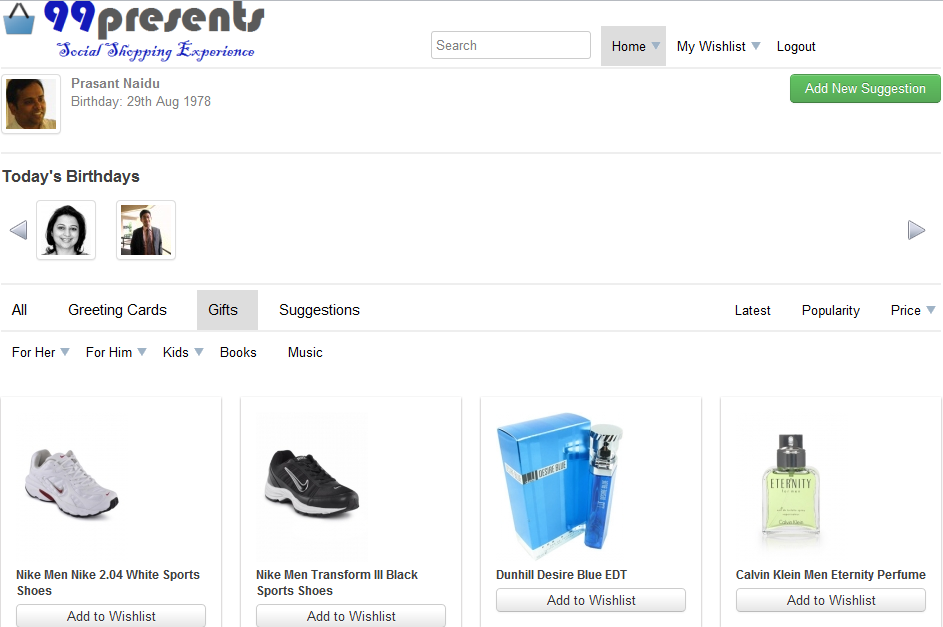Focus the Search input field
943x627 pixels.
pos(511,45)
